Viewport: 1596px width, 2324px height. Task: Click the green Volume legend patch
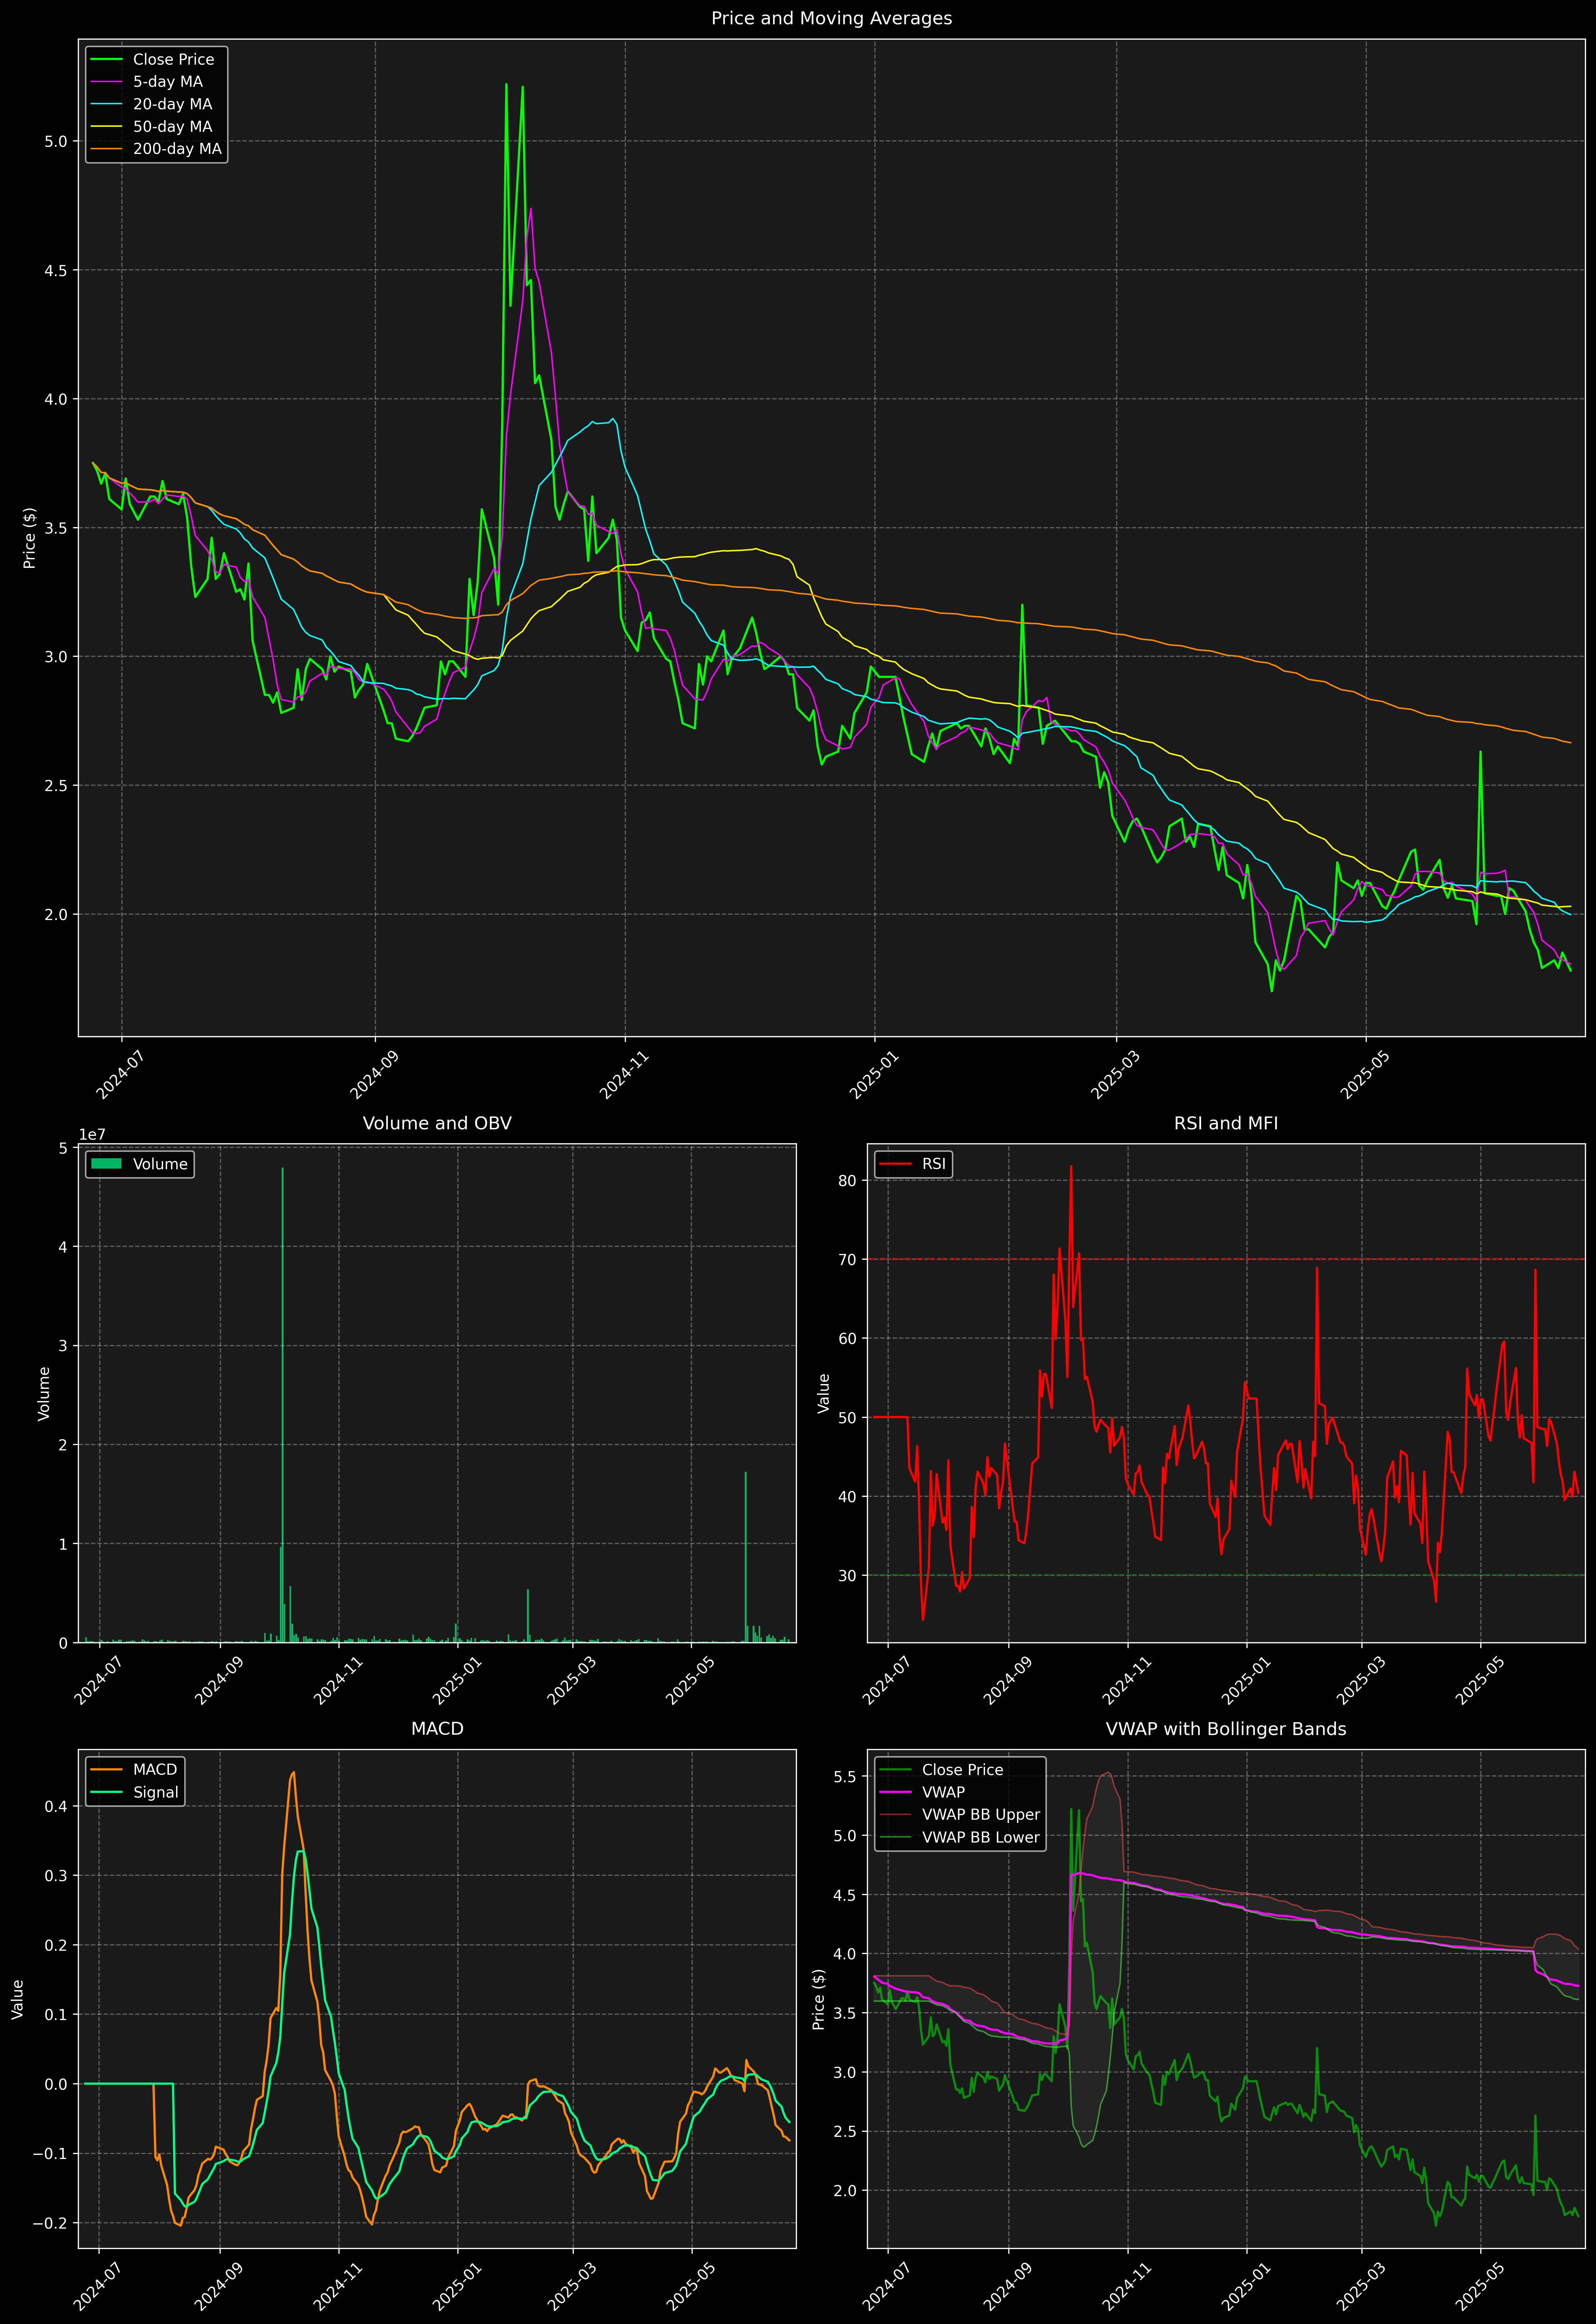(x=106, y=1164)
